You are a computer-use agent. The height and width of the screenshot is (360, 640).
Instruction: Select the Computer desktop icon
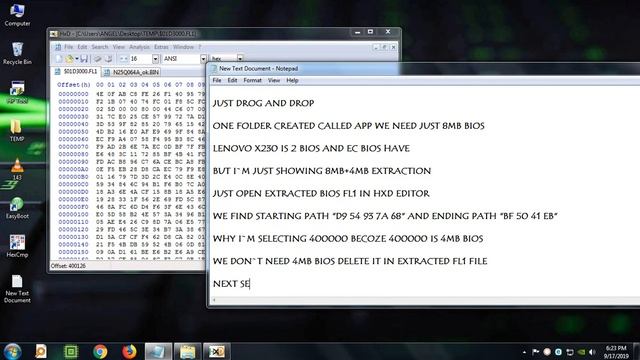pyautogui.click(x=17, y=15)
